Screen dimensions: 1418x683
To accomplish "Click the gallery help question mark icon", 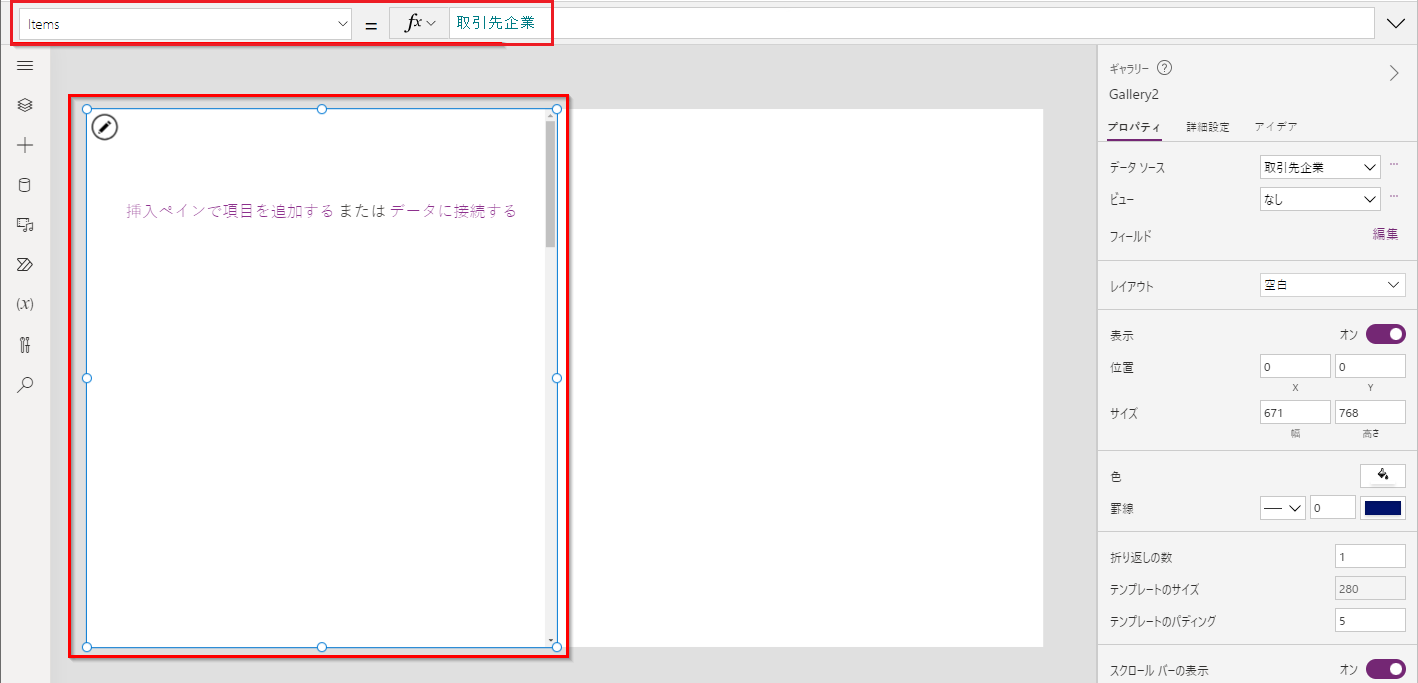I will pyautogui.click(x=1163, y=68).
